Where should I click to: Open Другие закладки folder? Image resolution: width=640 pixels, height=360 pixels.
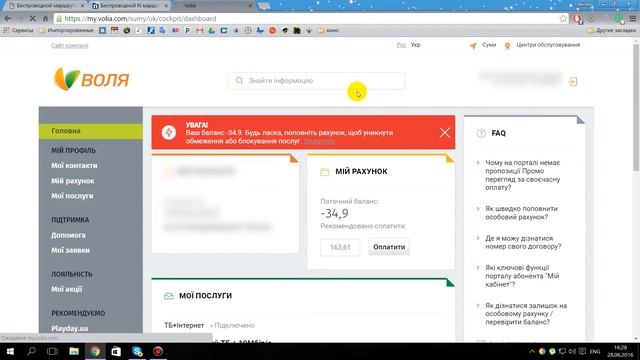[x=611, y=30]
